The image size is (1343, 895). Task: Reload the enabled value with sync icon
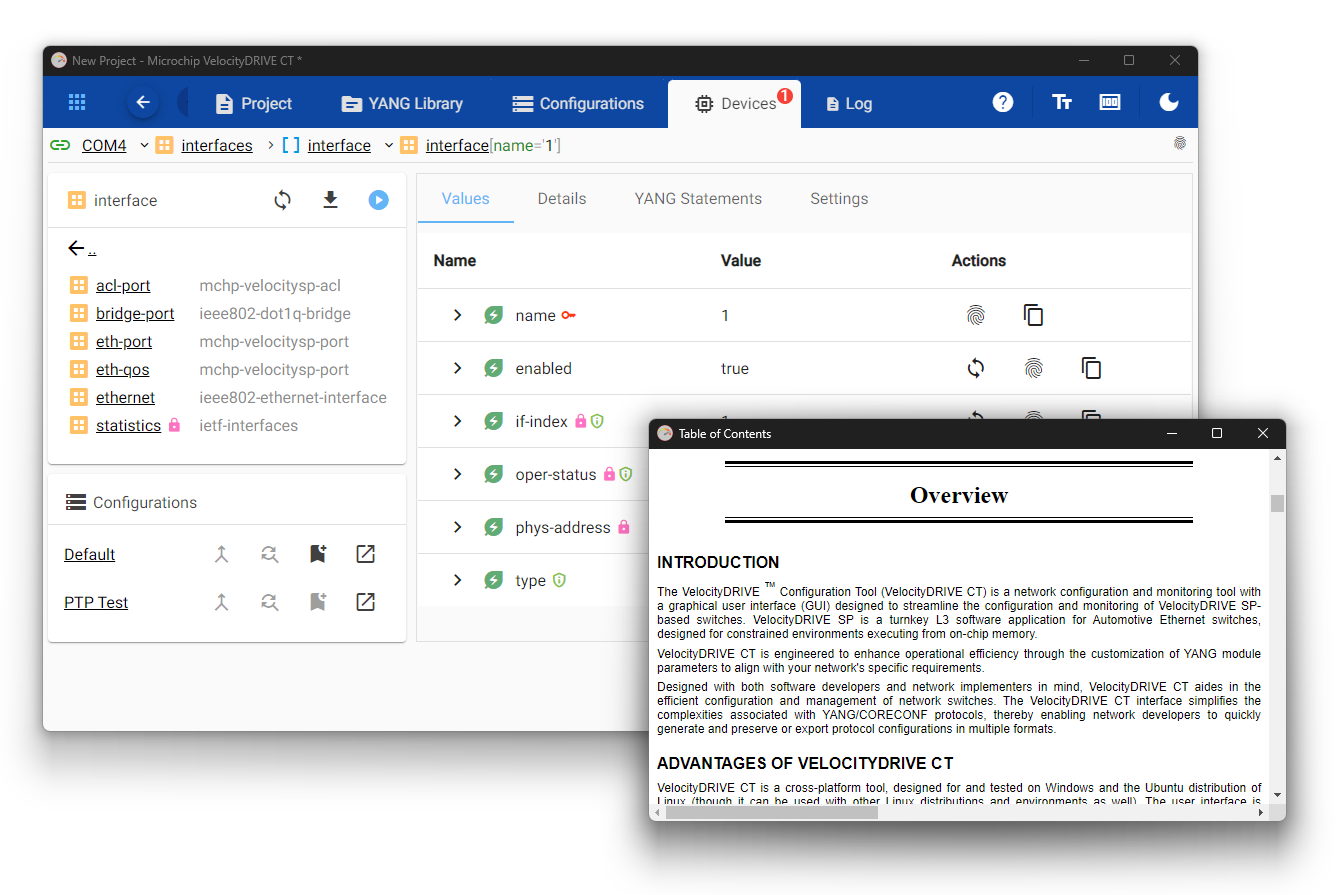click(x=976, y=368)
